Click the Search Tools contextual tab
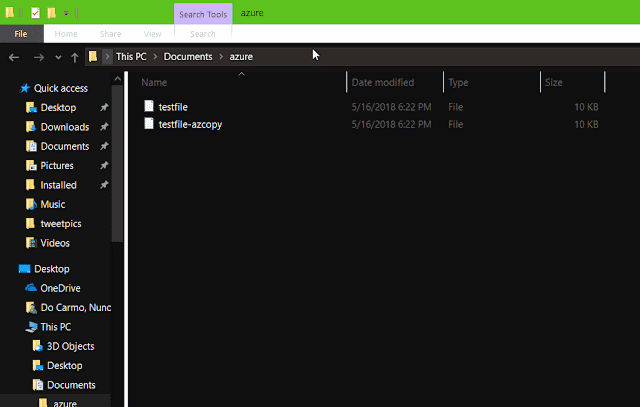The image size is (640, 407). pos(203,14)
